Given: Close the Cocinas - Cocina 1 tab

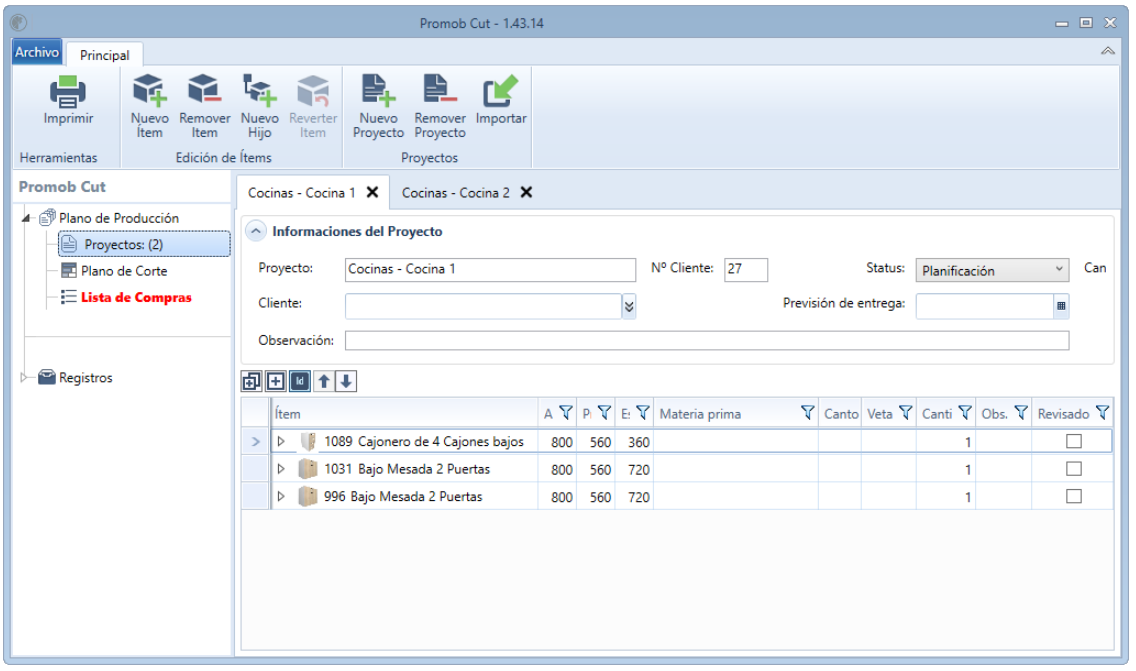Looking at the screenshot, I should (x=372, y=192).
